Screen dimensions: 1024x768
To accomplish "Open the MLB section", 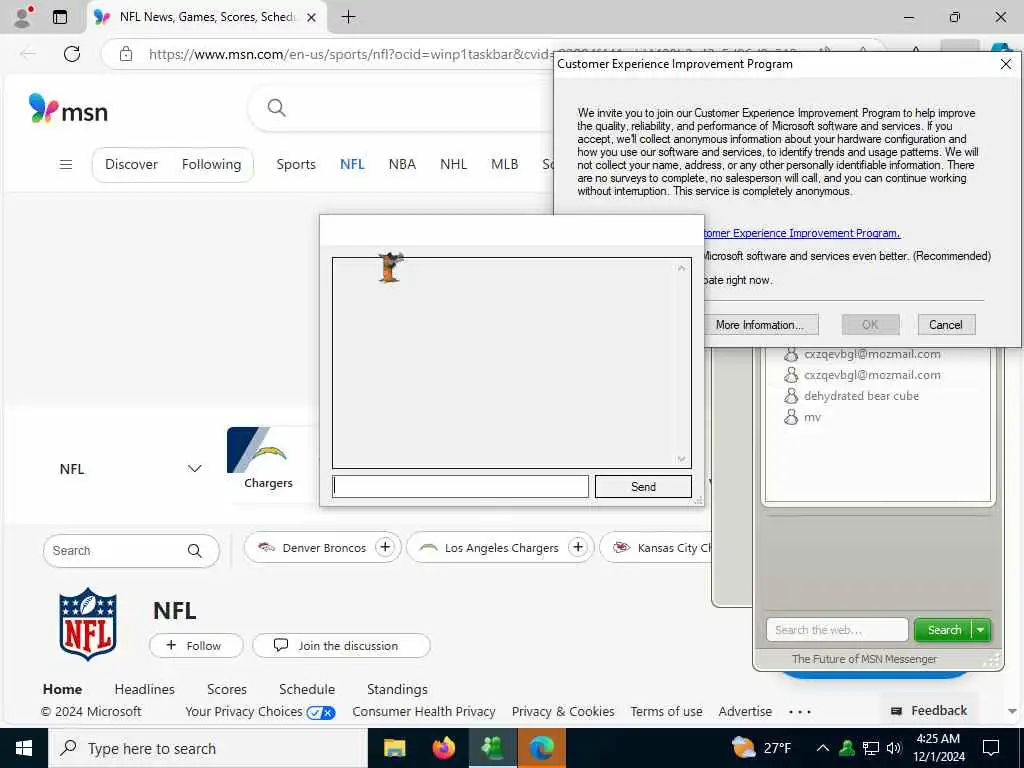I will [x=504, y=165].
